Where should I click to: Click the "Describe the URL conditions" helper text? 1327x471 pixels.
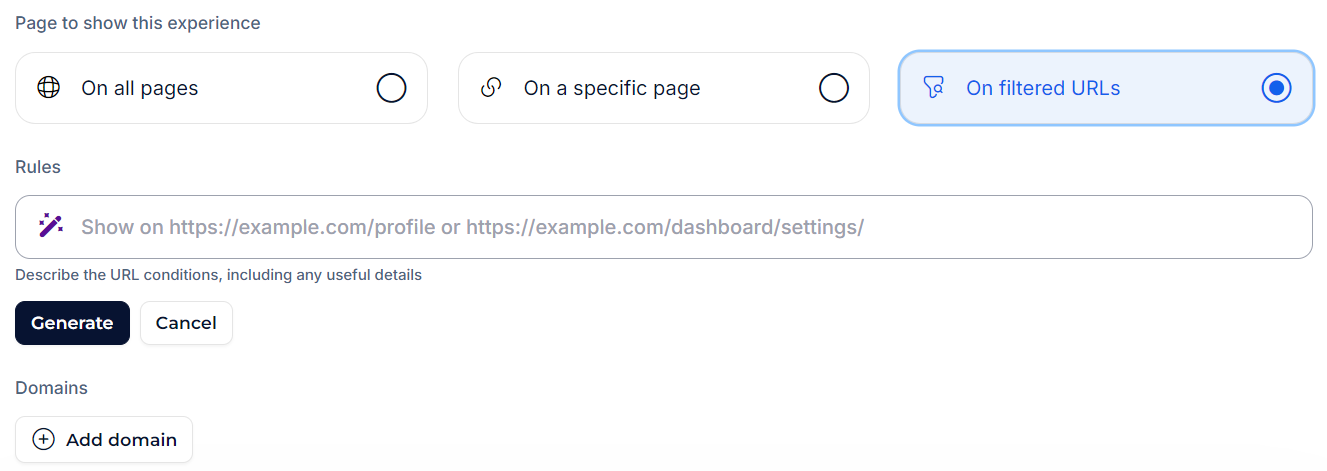point(218,275)
